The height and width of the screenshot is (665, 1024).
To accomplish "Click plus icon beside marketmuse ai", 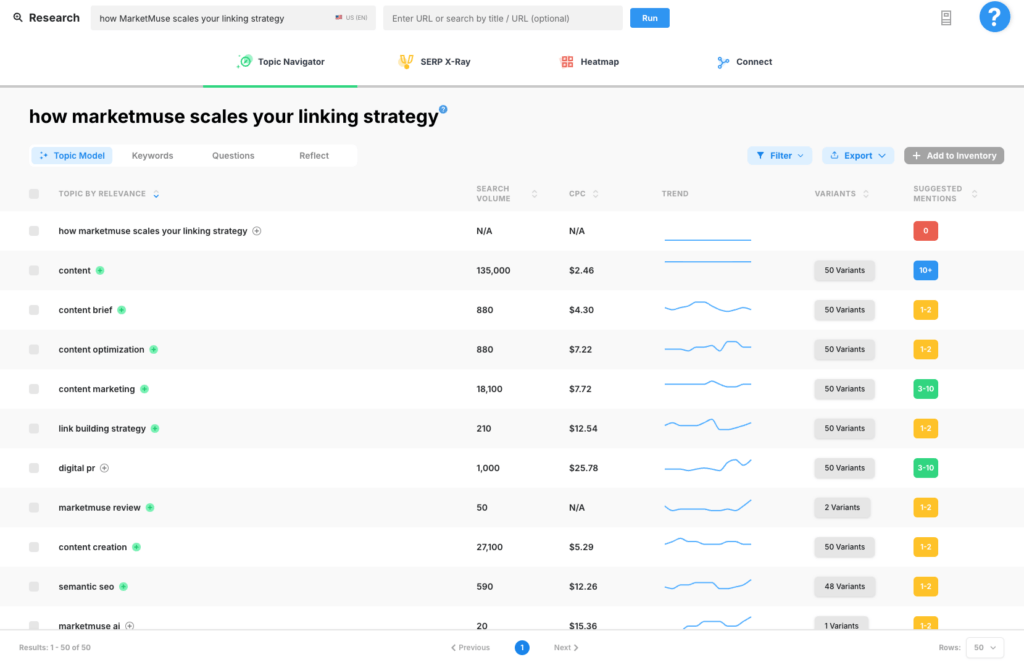I will coord(130,626).
